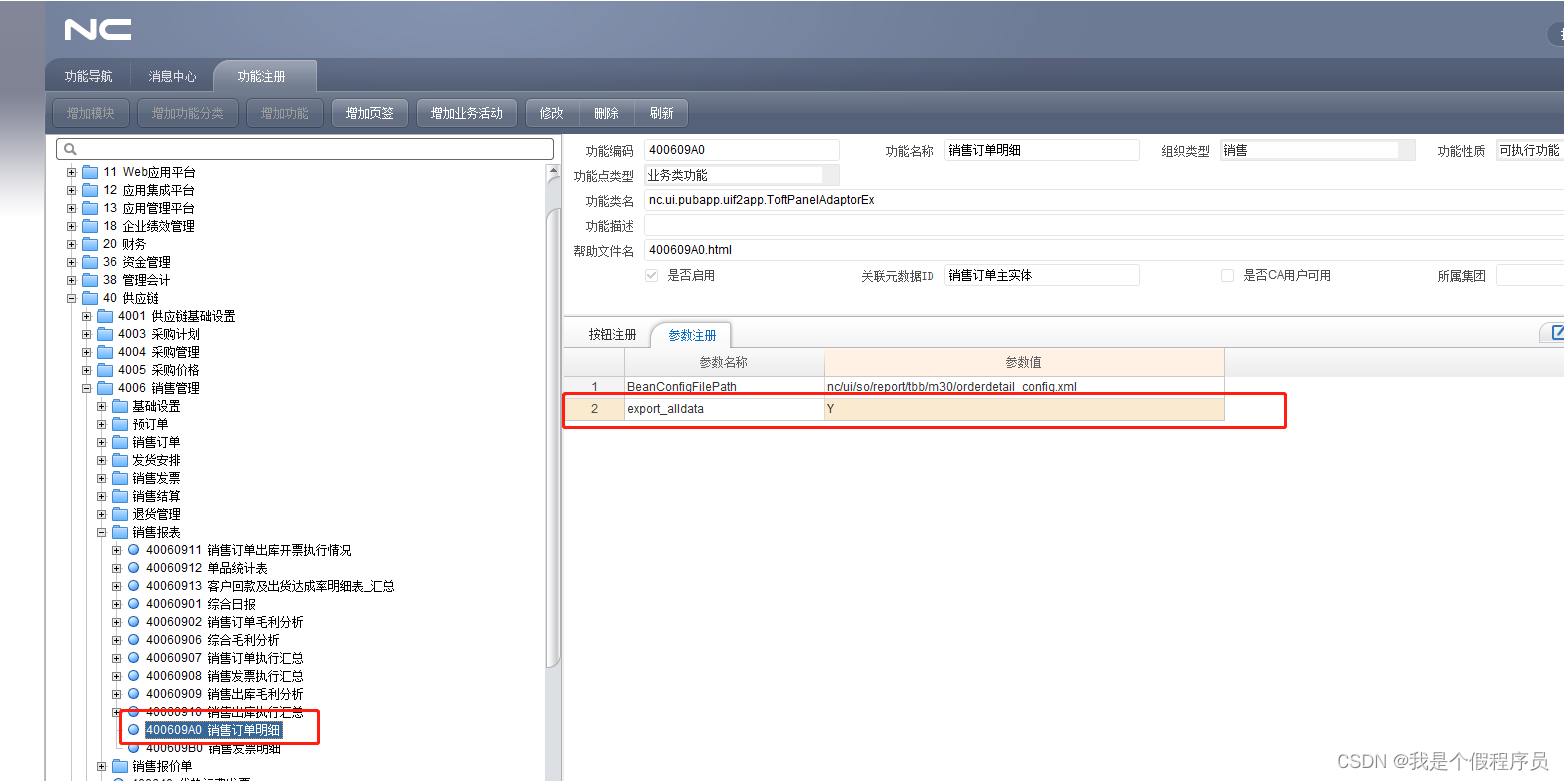Viewport: 1564px width, 781px height.
Task: Expand the 20 财务 node
Action: 71,244
